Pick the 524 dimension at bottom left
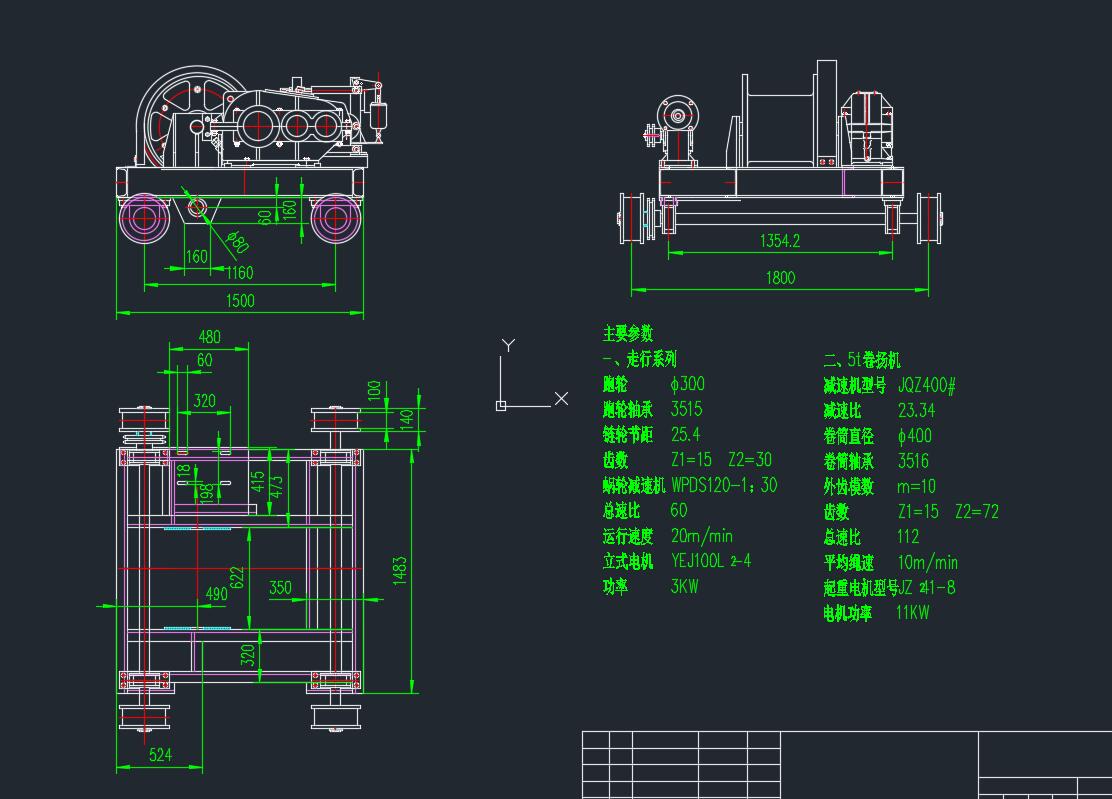Screen dimensions: 1112x799 coord(160,755)
